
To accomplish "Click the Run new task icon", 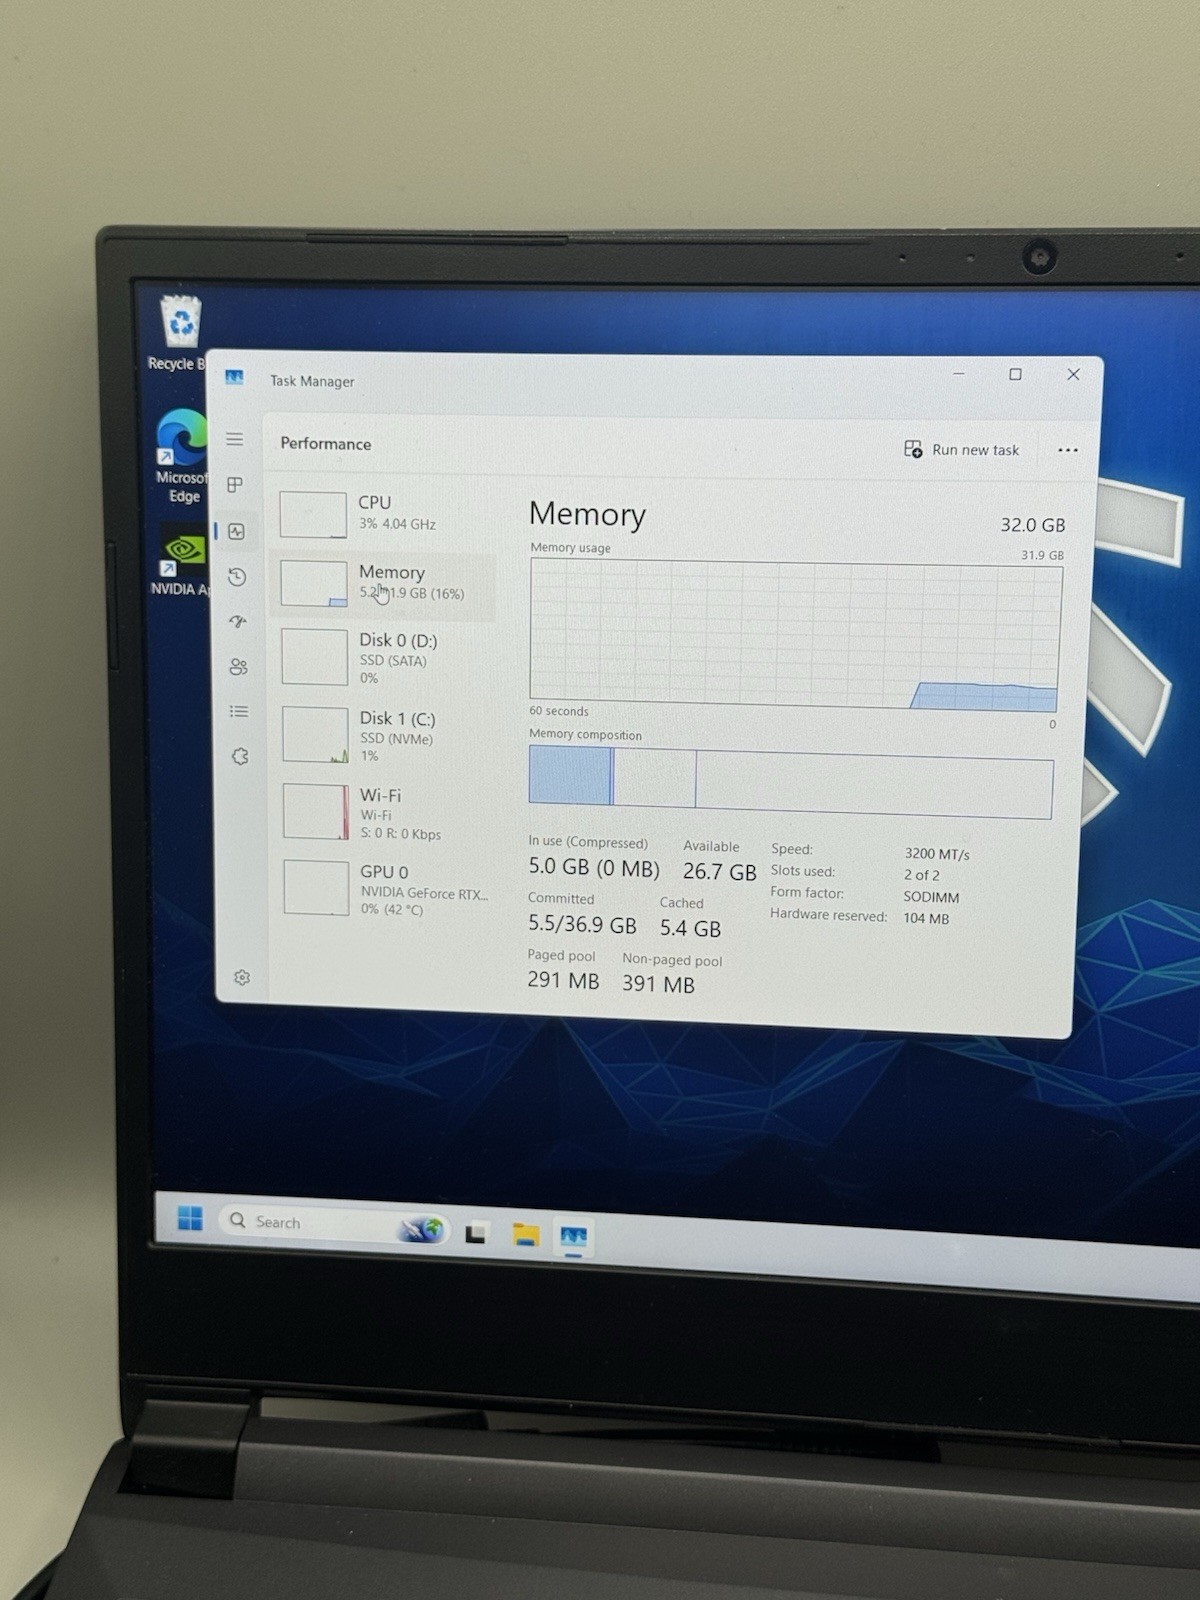I will click(x=913, y=449).
